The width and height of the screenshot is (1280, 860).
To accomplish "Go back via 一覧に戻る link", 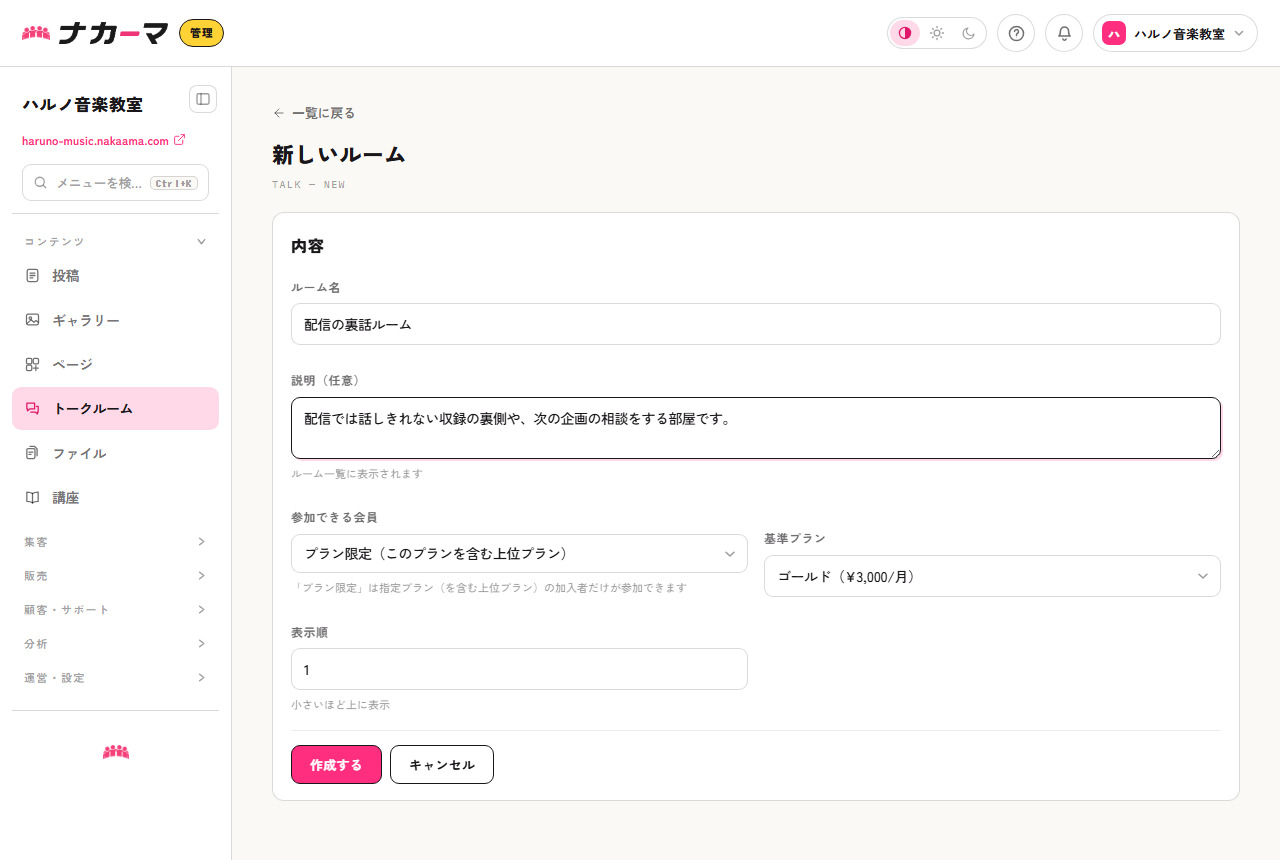I will pos(314,113).
